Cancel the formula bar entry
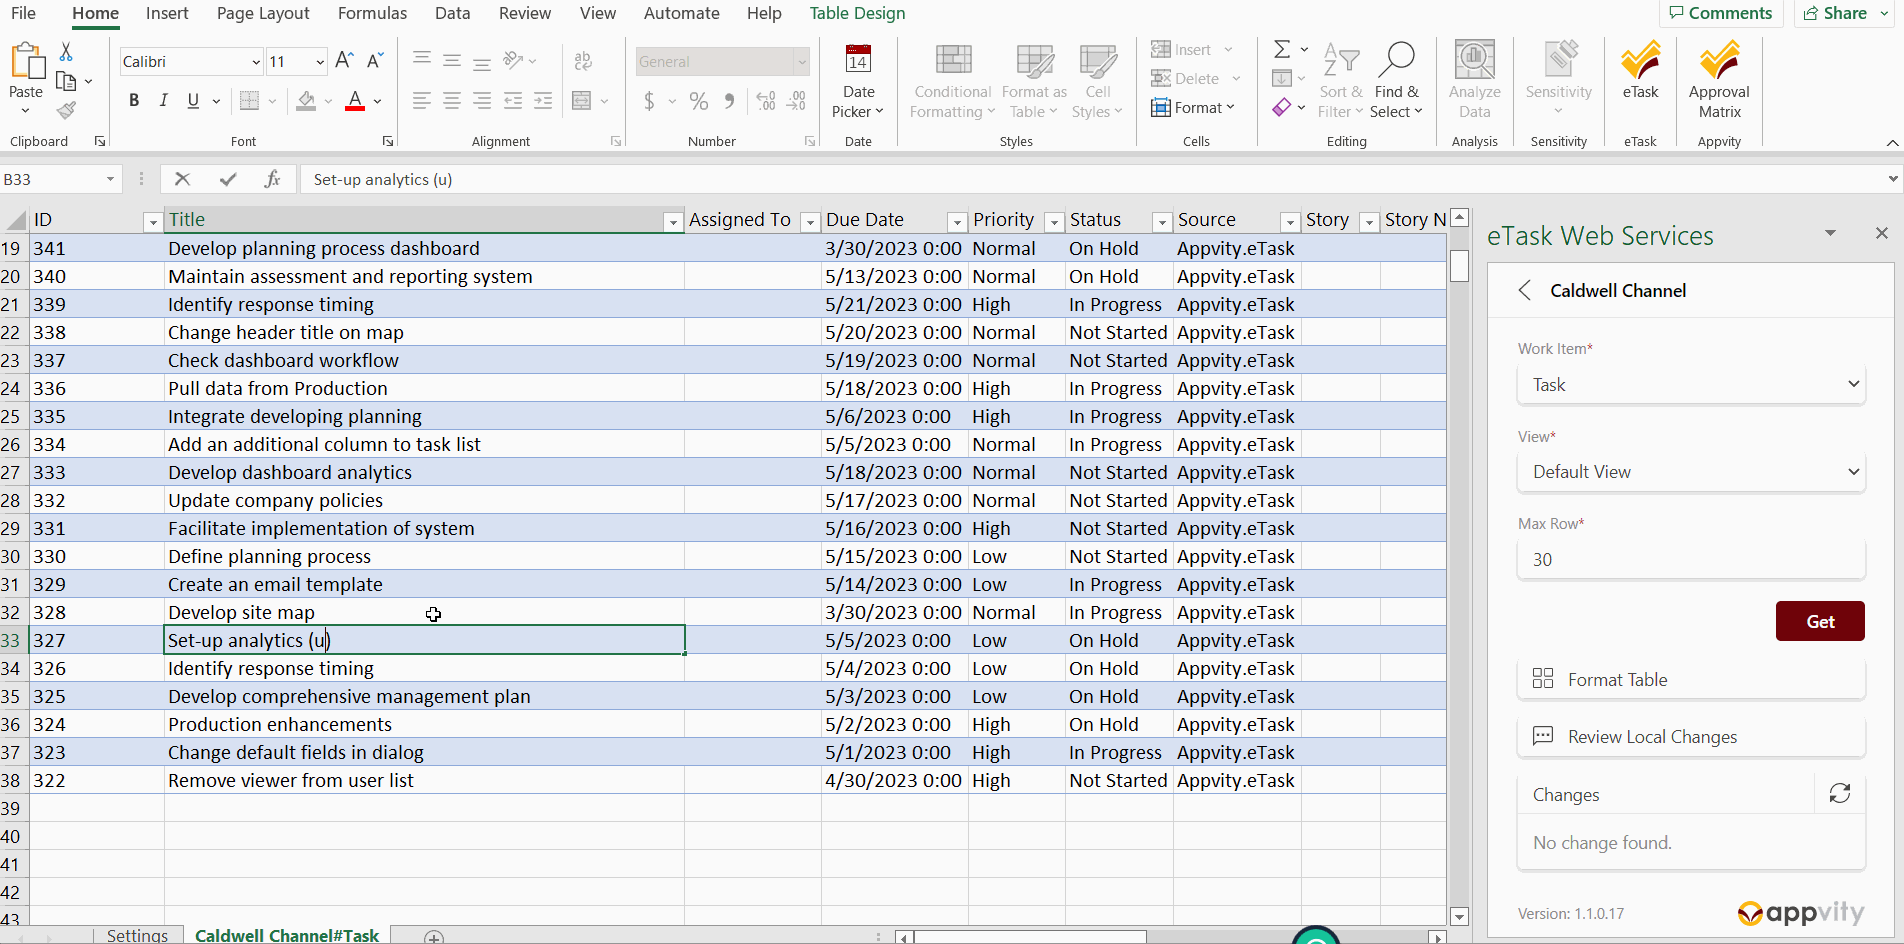Viewport: 1904px width, 944px height. click(182, 179)
